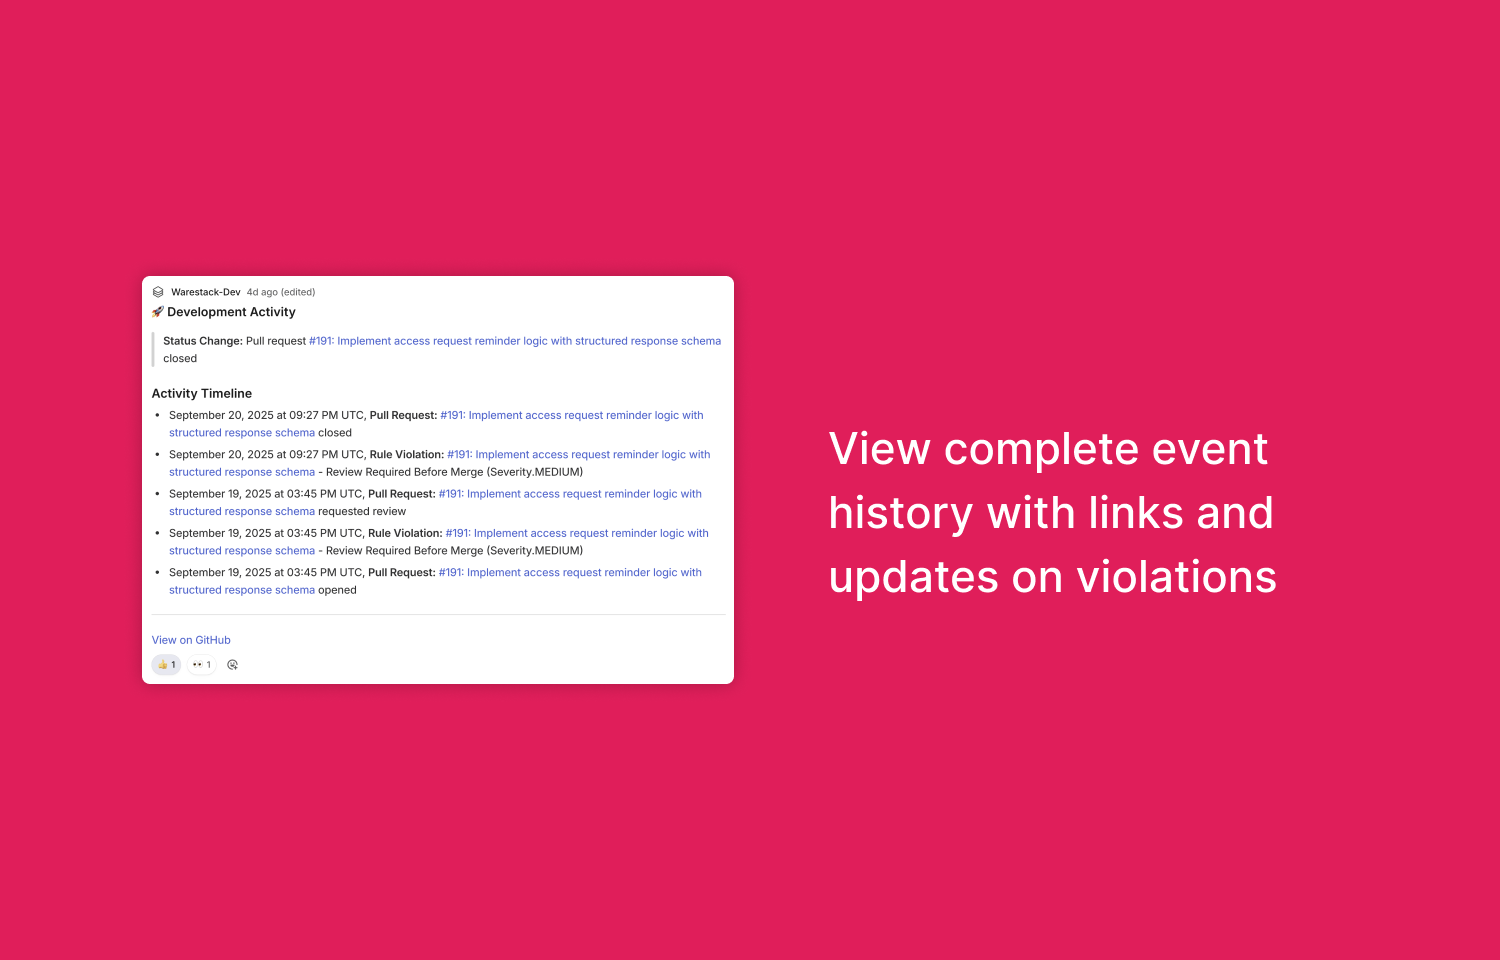Image resolution: width=1500 pixels, height=960 pixels.
Task: Open the September 19 Rule Violation link
Action: click(x=576, y=533)
